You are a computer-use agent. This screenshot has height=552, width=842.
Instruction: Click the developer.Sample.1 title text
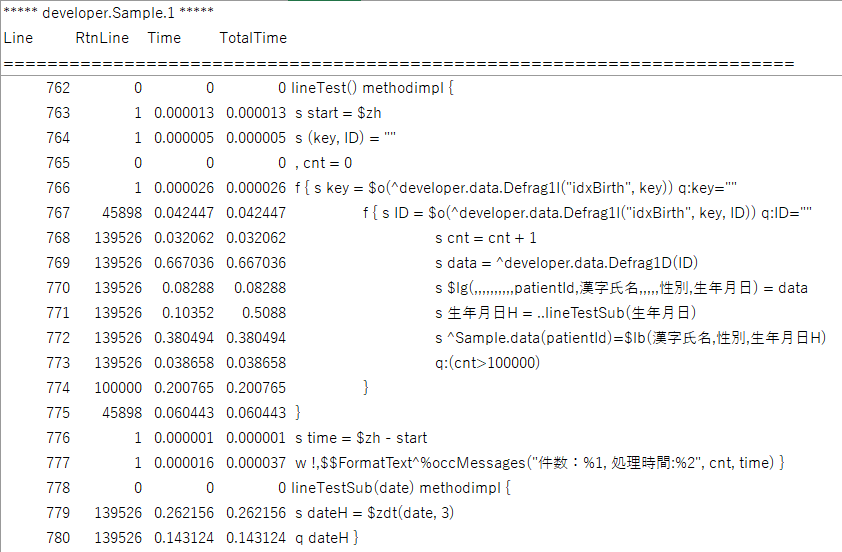pyautogui.click(x=73, y=11)
